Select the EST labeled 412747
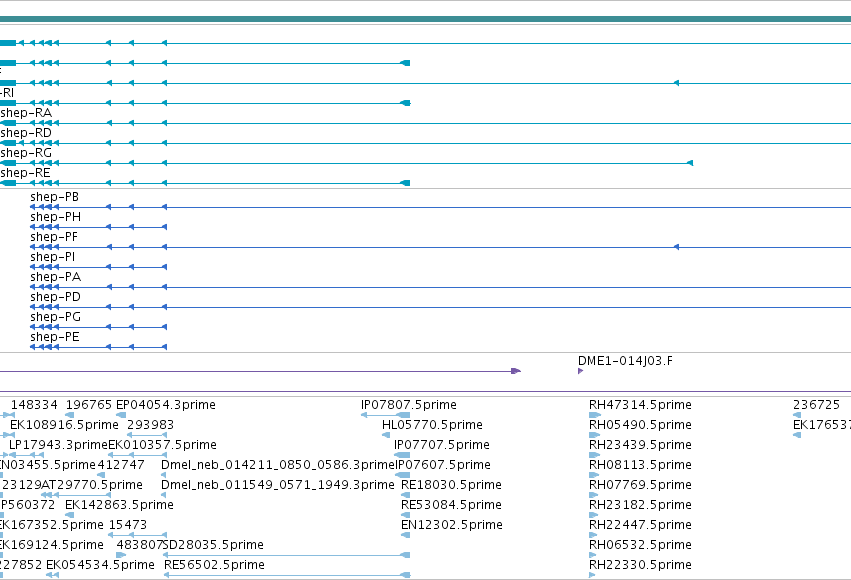This screenshot has width=851, height=580. click(121, 465)
